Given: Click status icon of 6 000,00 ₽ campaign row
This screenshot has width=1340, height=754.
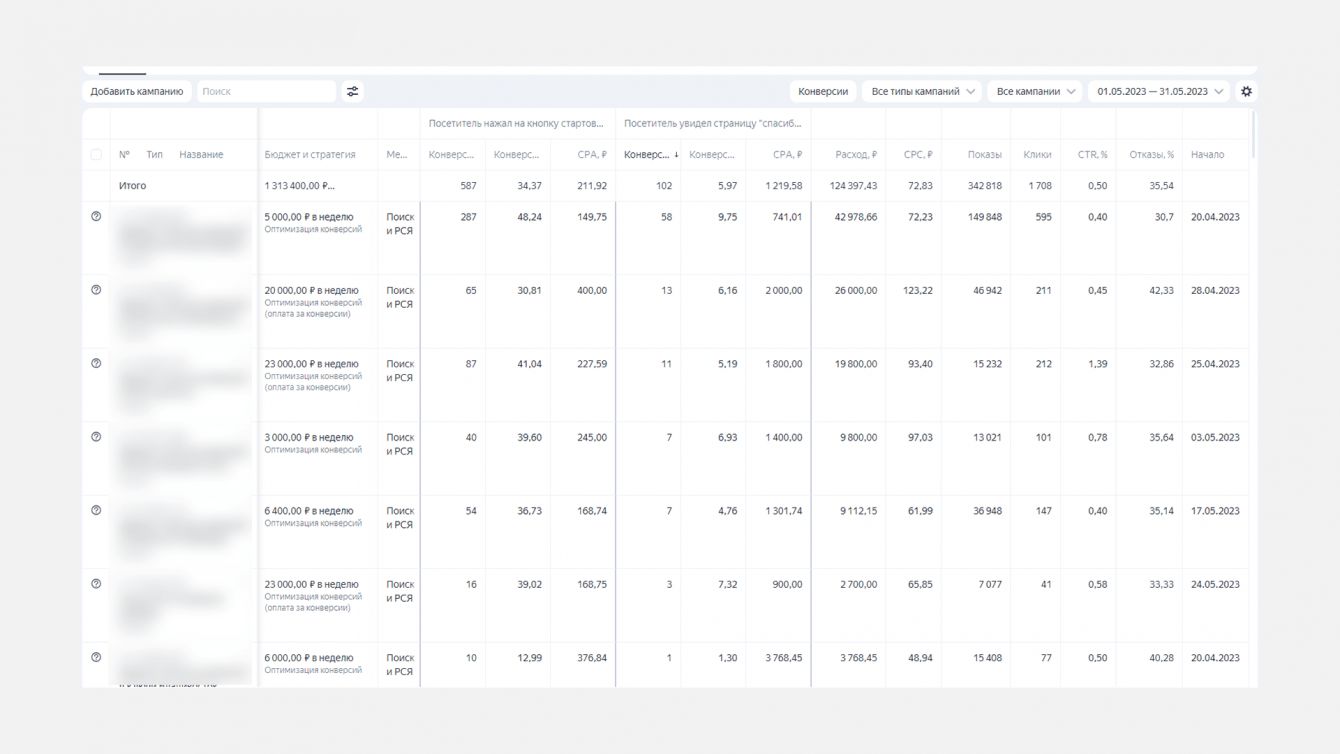Looking at the screenshot, I should coord(96,658).
